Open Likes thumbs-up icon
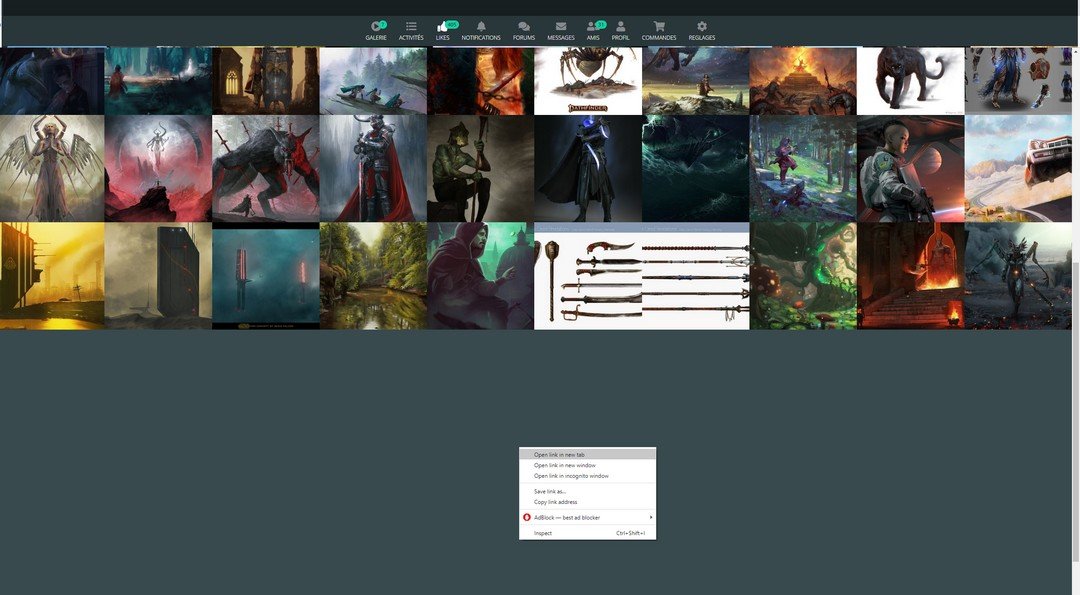1080x595 pixels. click(442, 27)
